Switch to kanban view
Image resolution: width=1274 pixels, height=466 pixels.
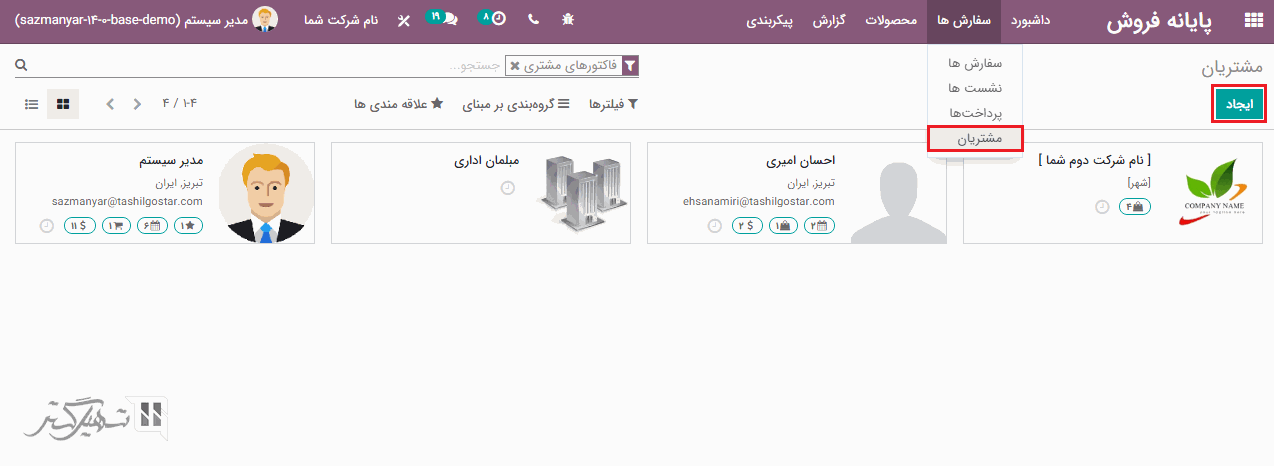[63, 104]
